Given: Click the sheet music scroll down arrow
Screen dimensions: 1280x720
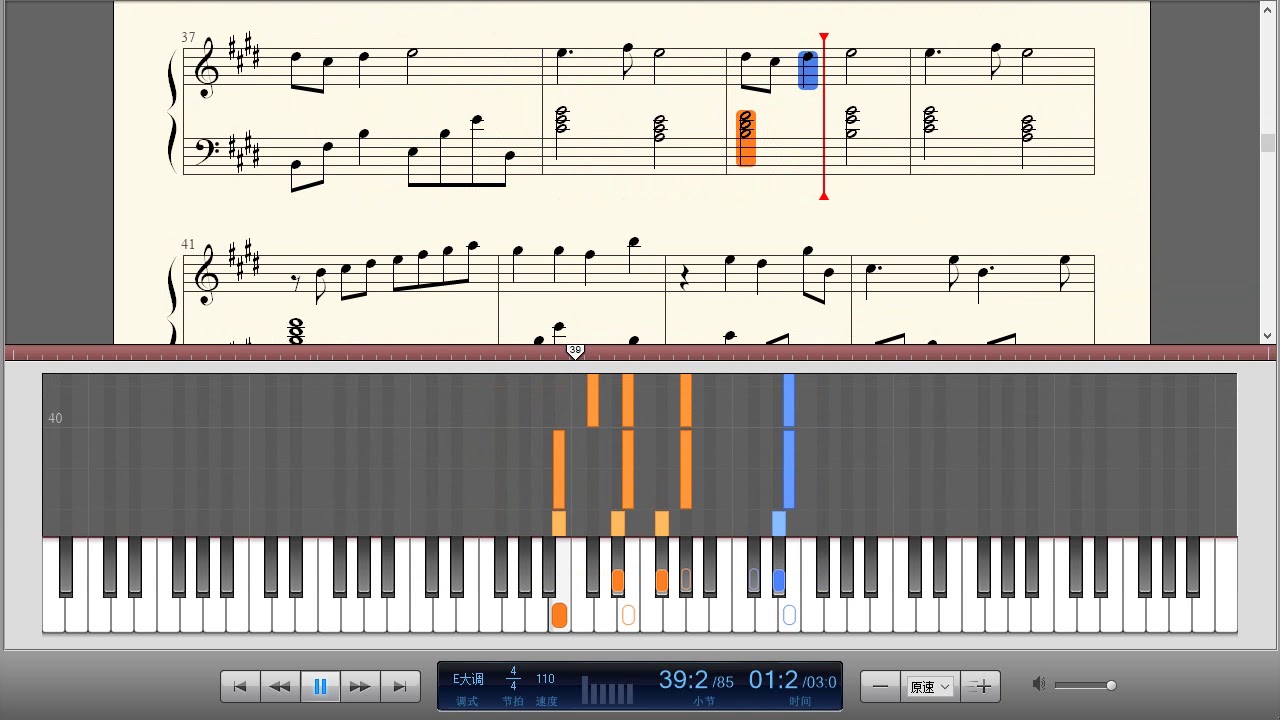Looking at the screenshot, I should [x=1268, y=336].
